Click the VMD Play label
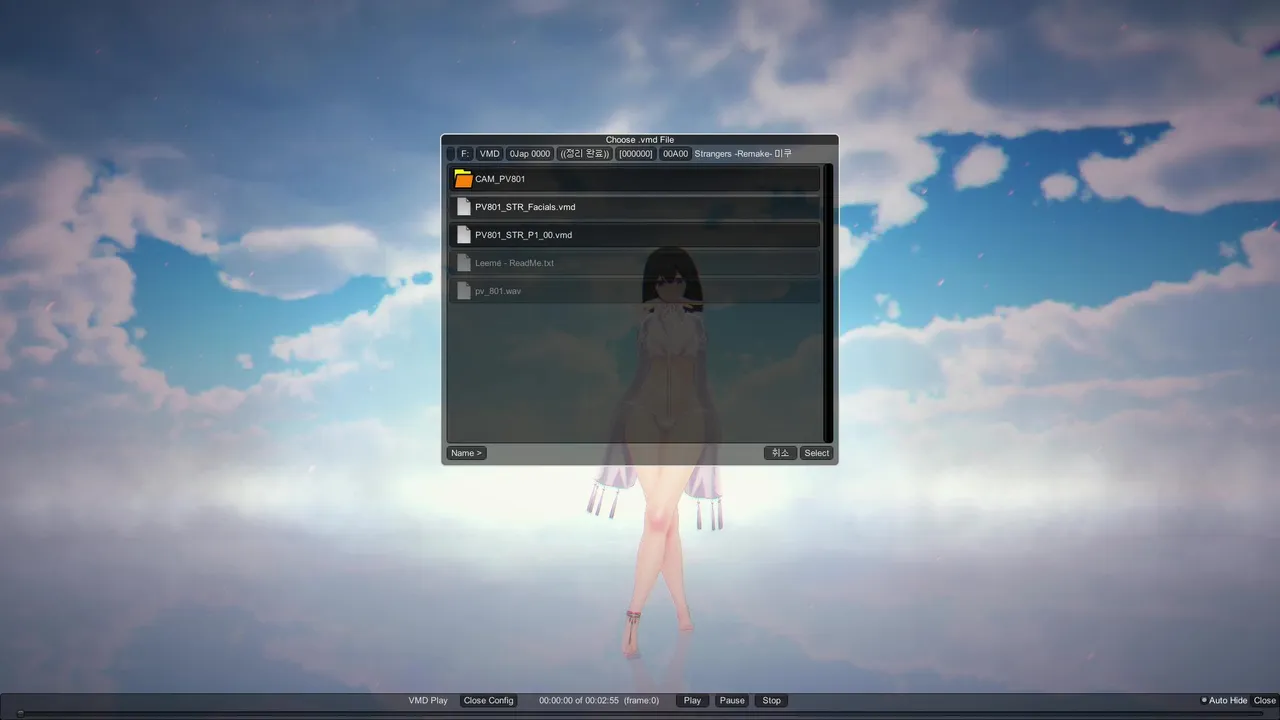 [x=428, y=701]
